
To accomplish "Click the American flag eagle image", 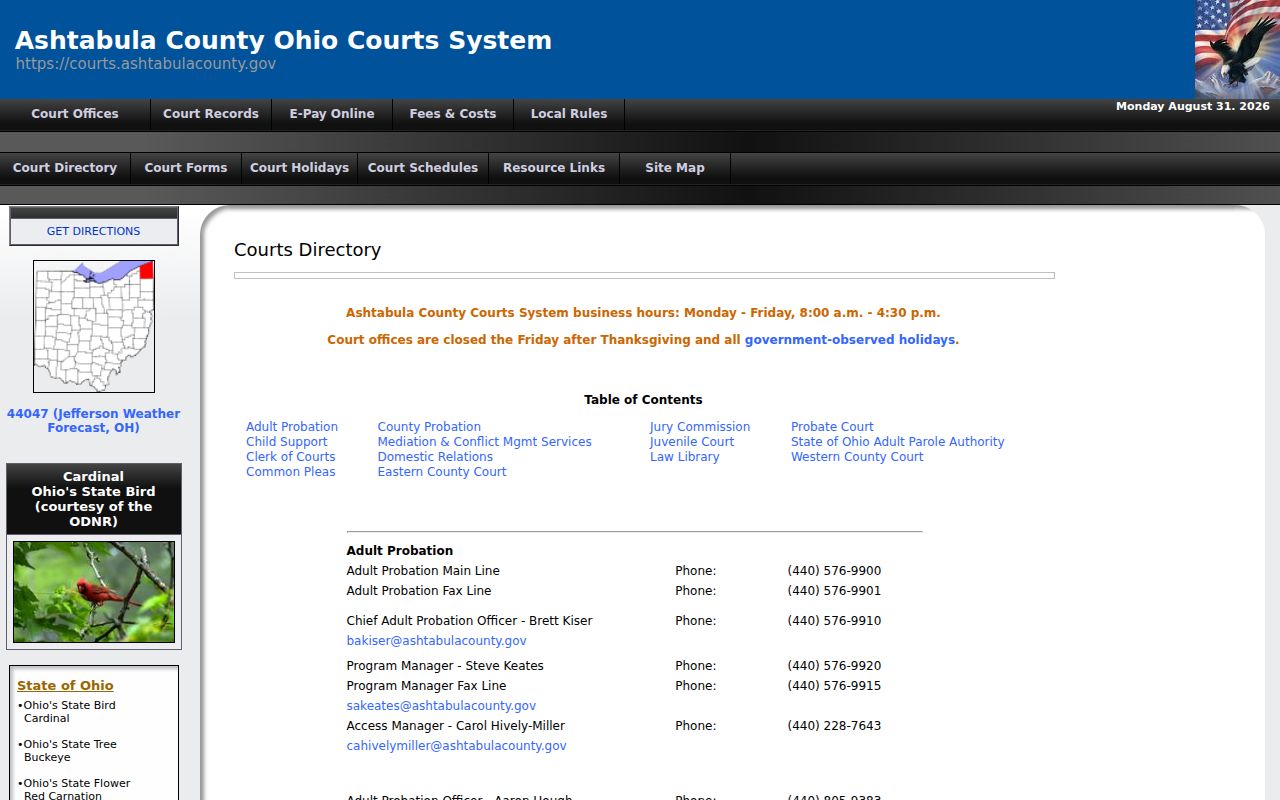I will 1237,49.
